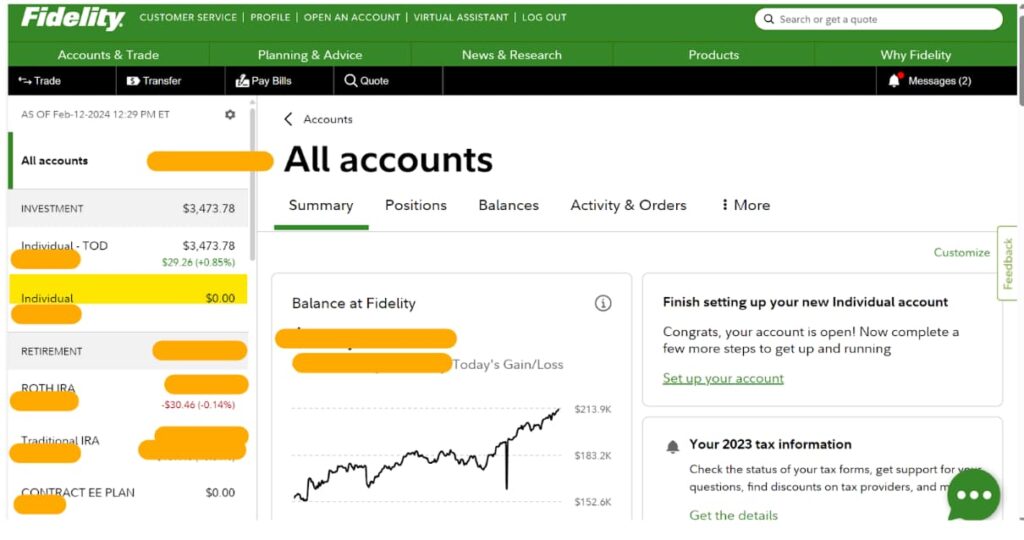Click the $213.9K chart axis label
1024x540 pixels.
pos(592,409)
